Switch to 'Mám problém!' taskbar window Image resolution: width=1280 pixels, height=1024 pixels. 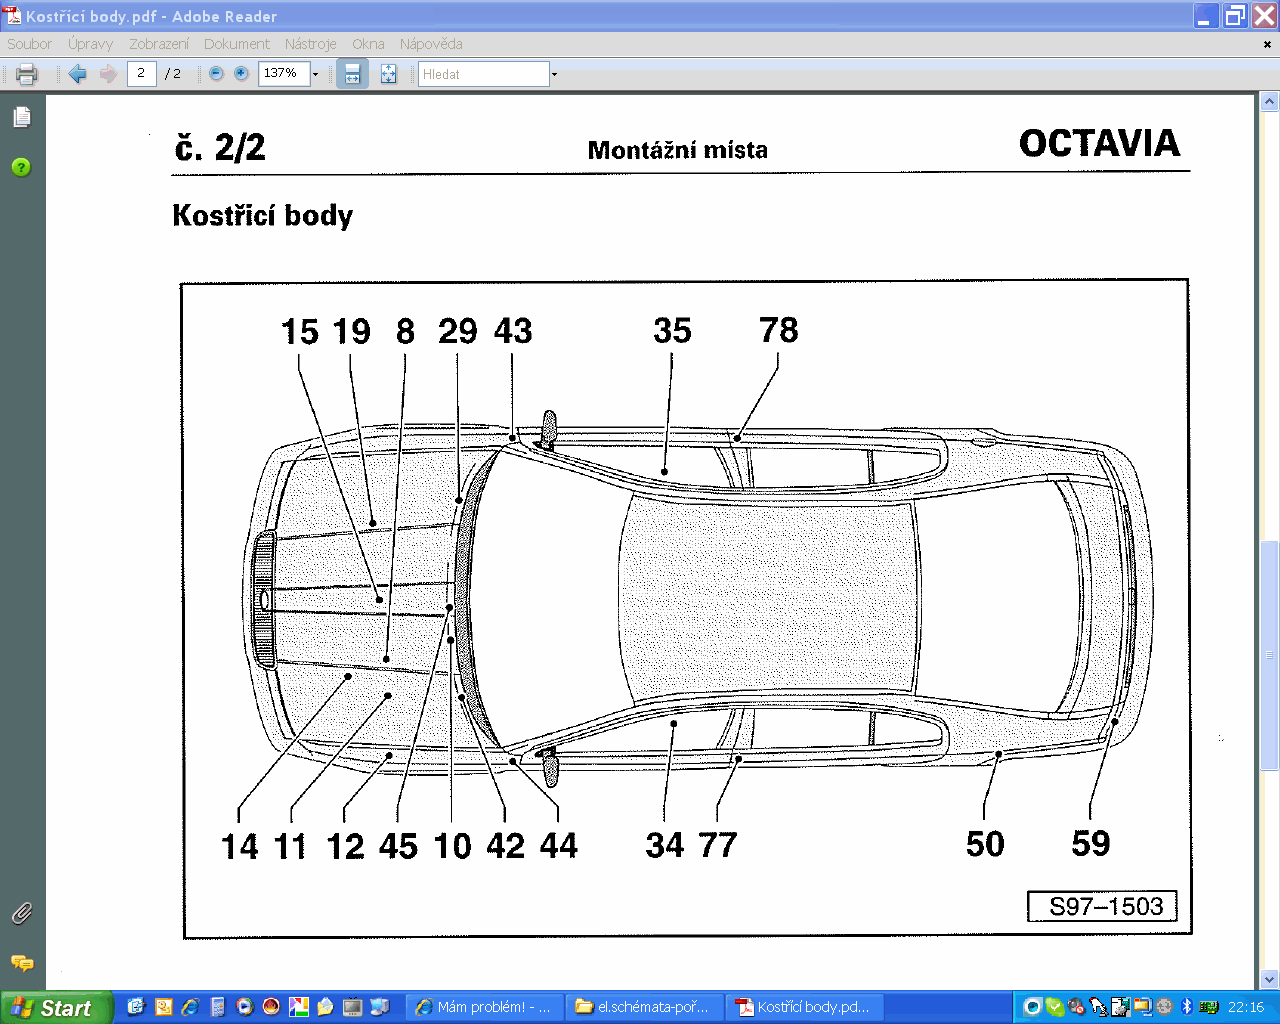[x=484, y=1007]
